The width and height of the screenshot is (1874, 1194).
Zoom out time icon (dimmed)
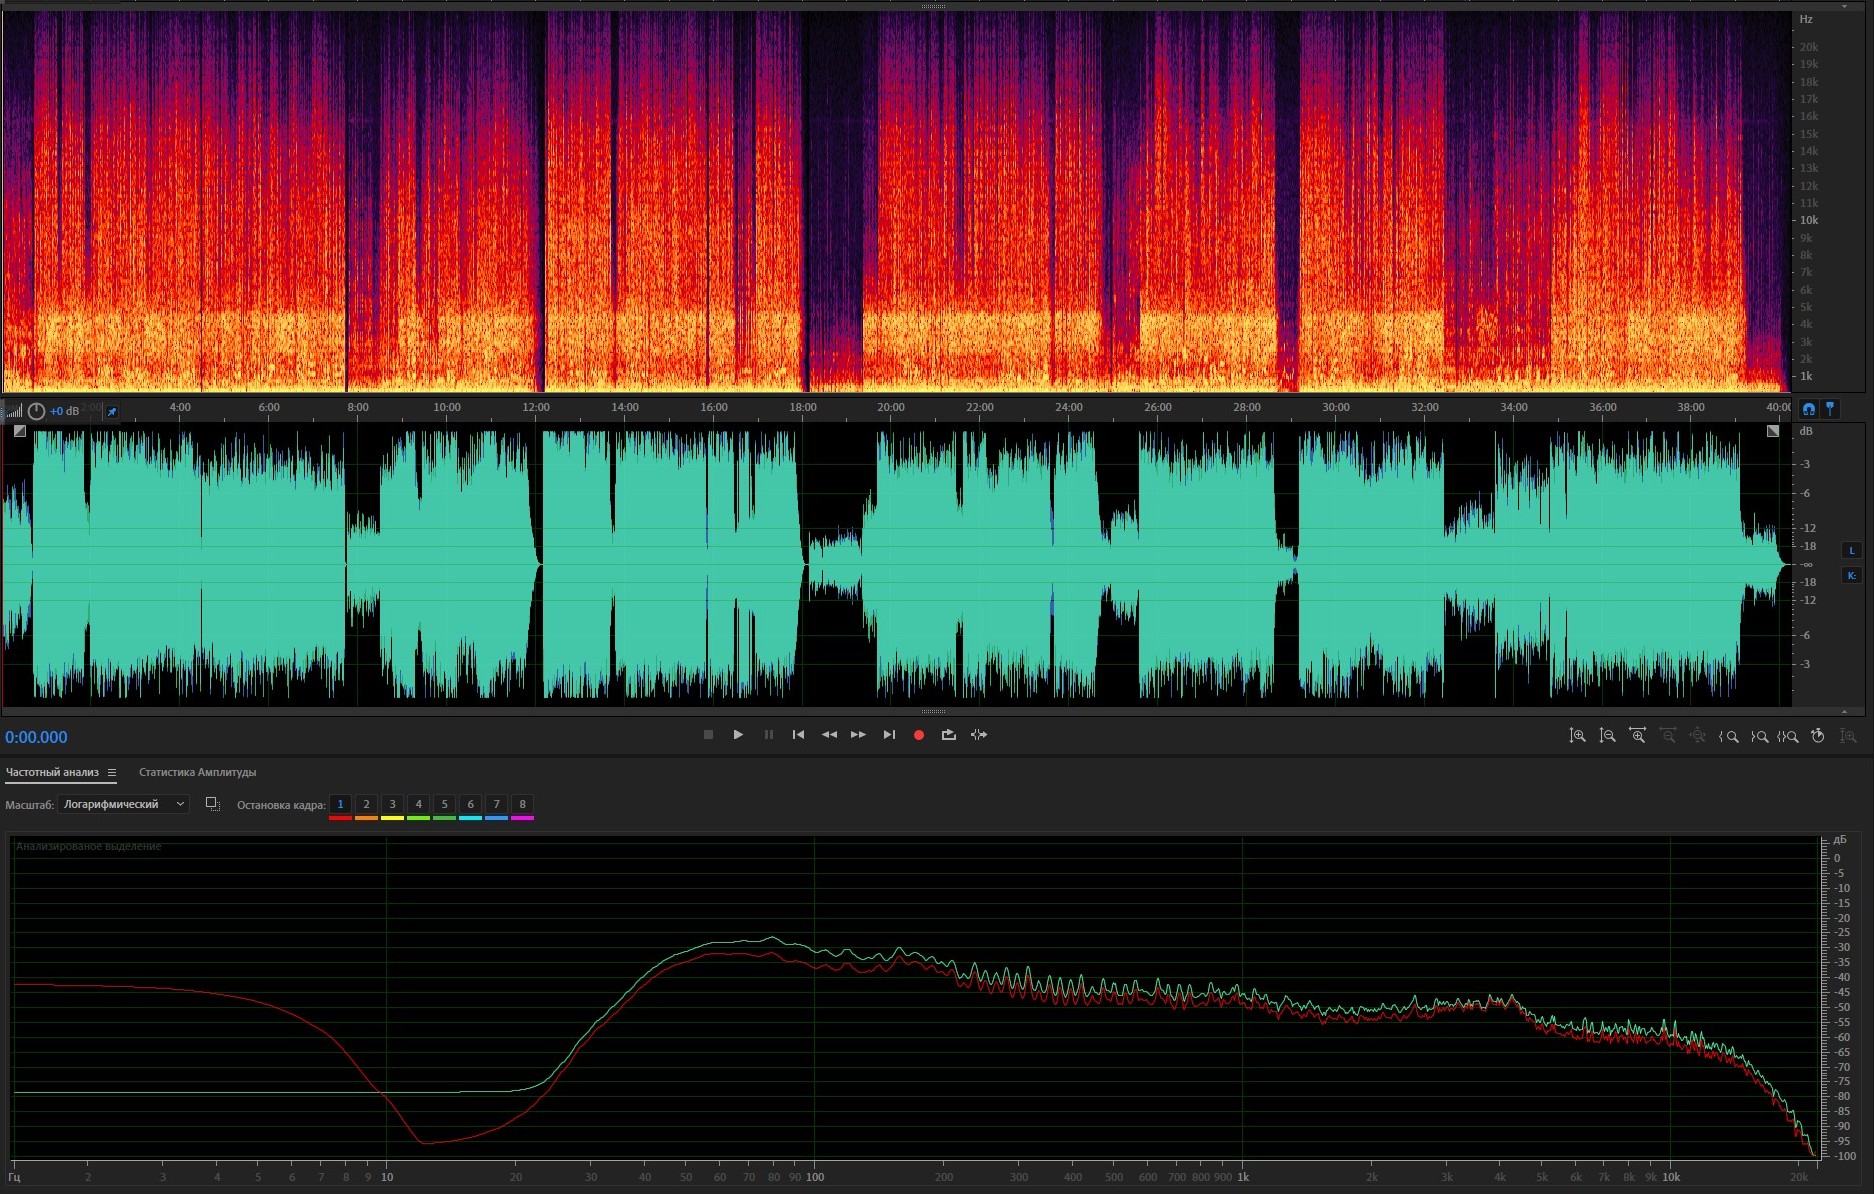(x=1668, y=736)
